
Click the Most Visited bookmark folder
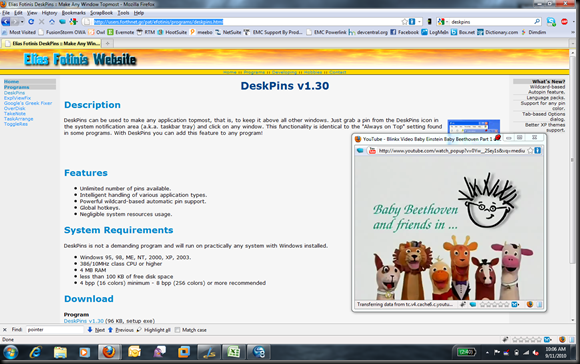point(19,32)
